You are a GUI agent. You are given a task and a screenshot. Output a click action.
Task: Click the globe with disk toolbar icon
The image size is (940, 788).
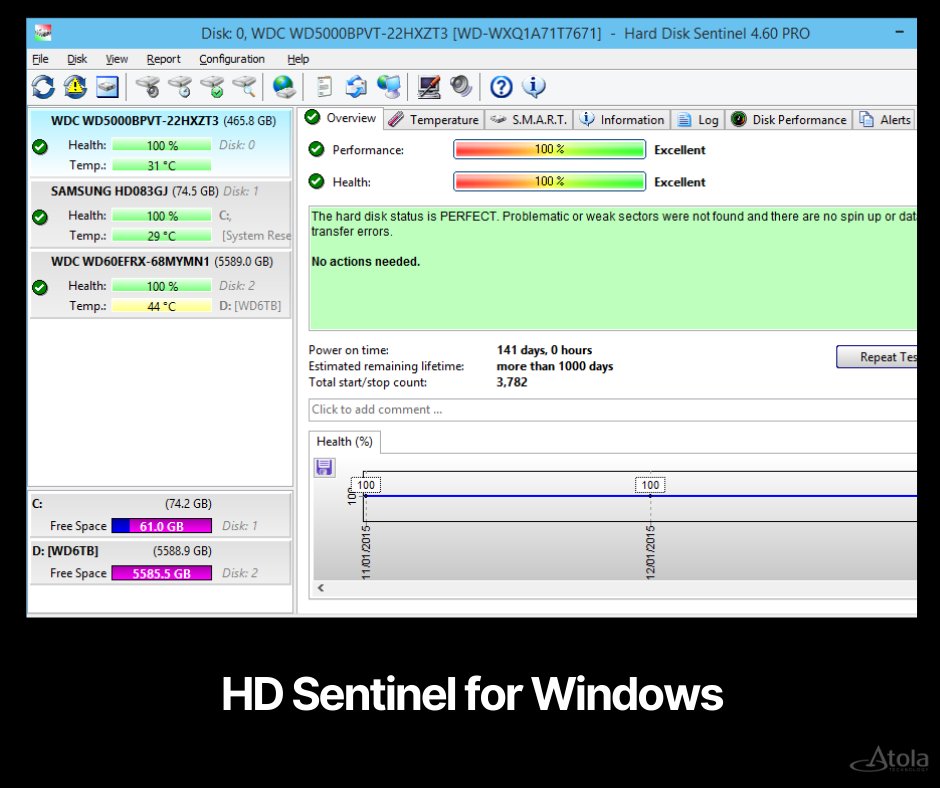[284, 87]
